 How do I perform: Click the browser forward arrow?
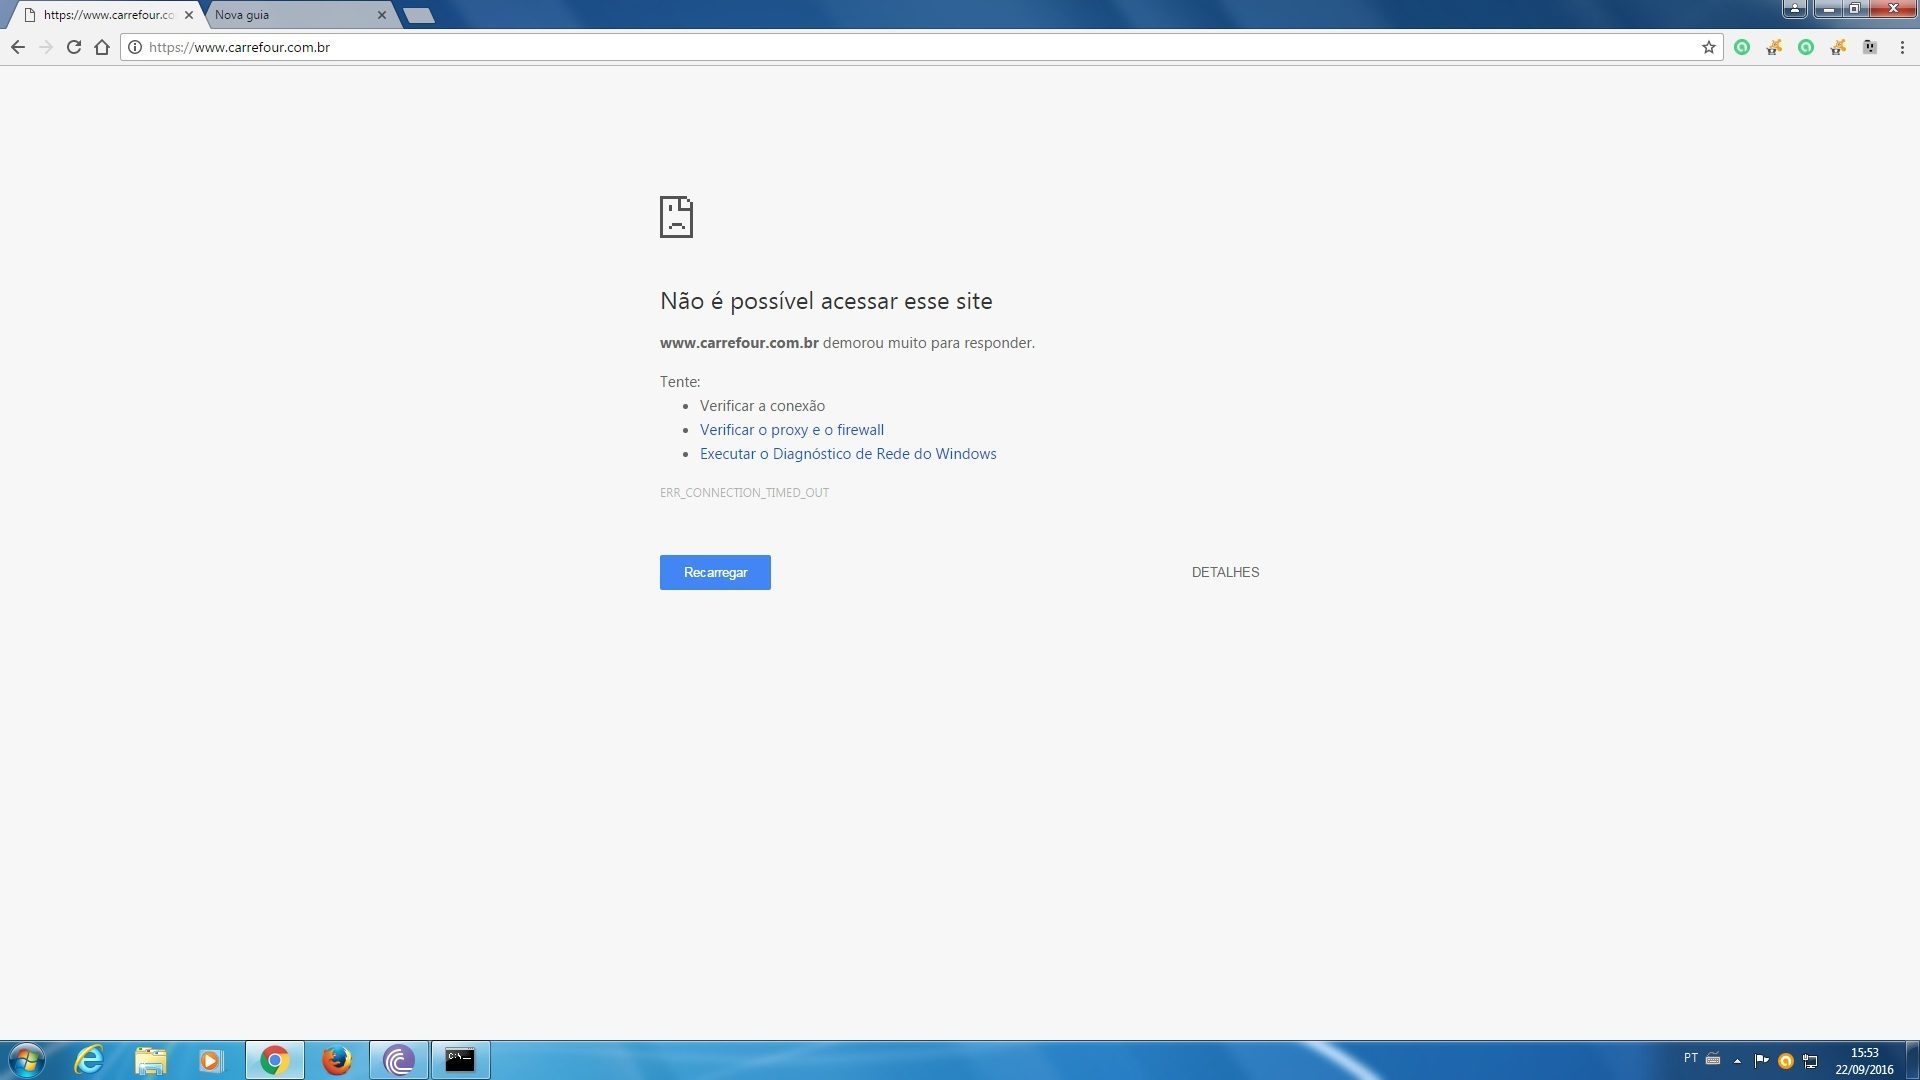click(46, 47)
